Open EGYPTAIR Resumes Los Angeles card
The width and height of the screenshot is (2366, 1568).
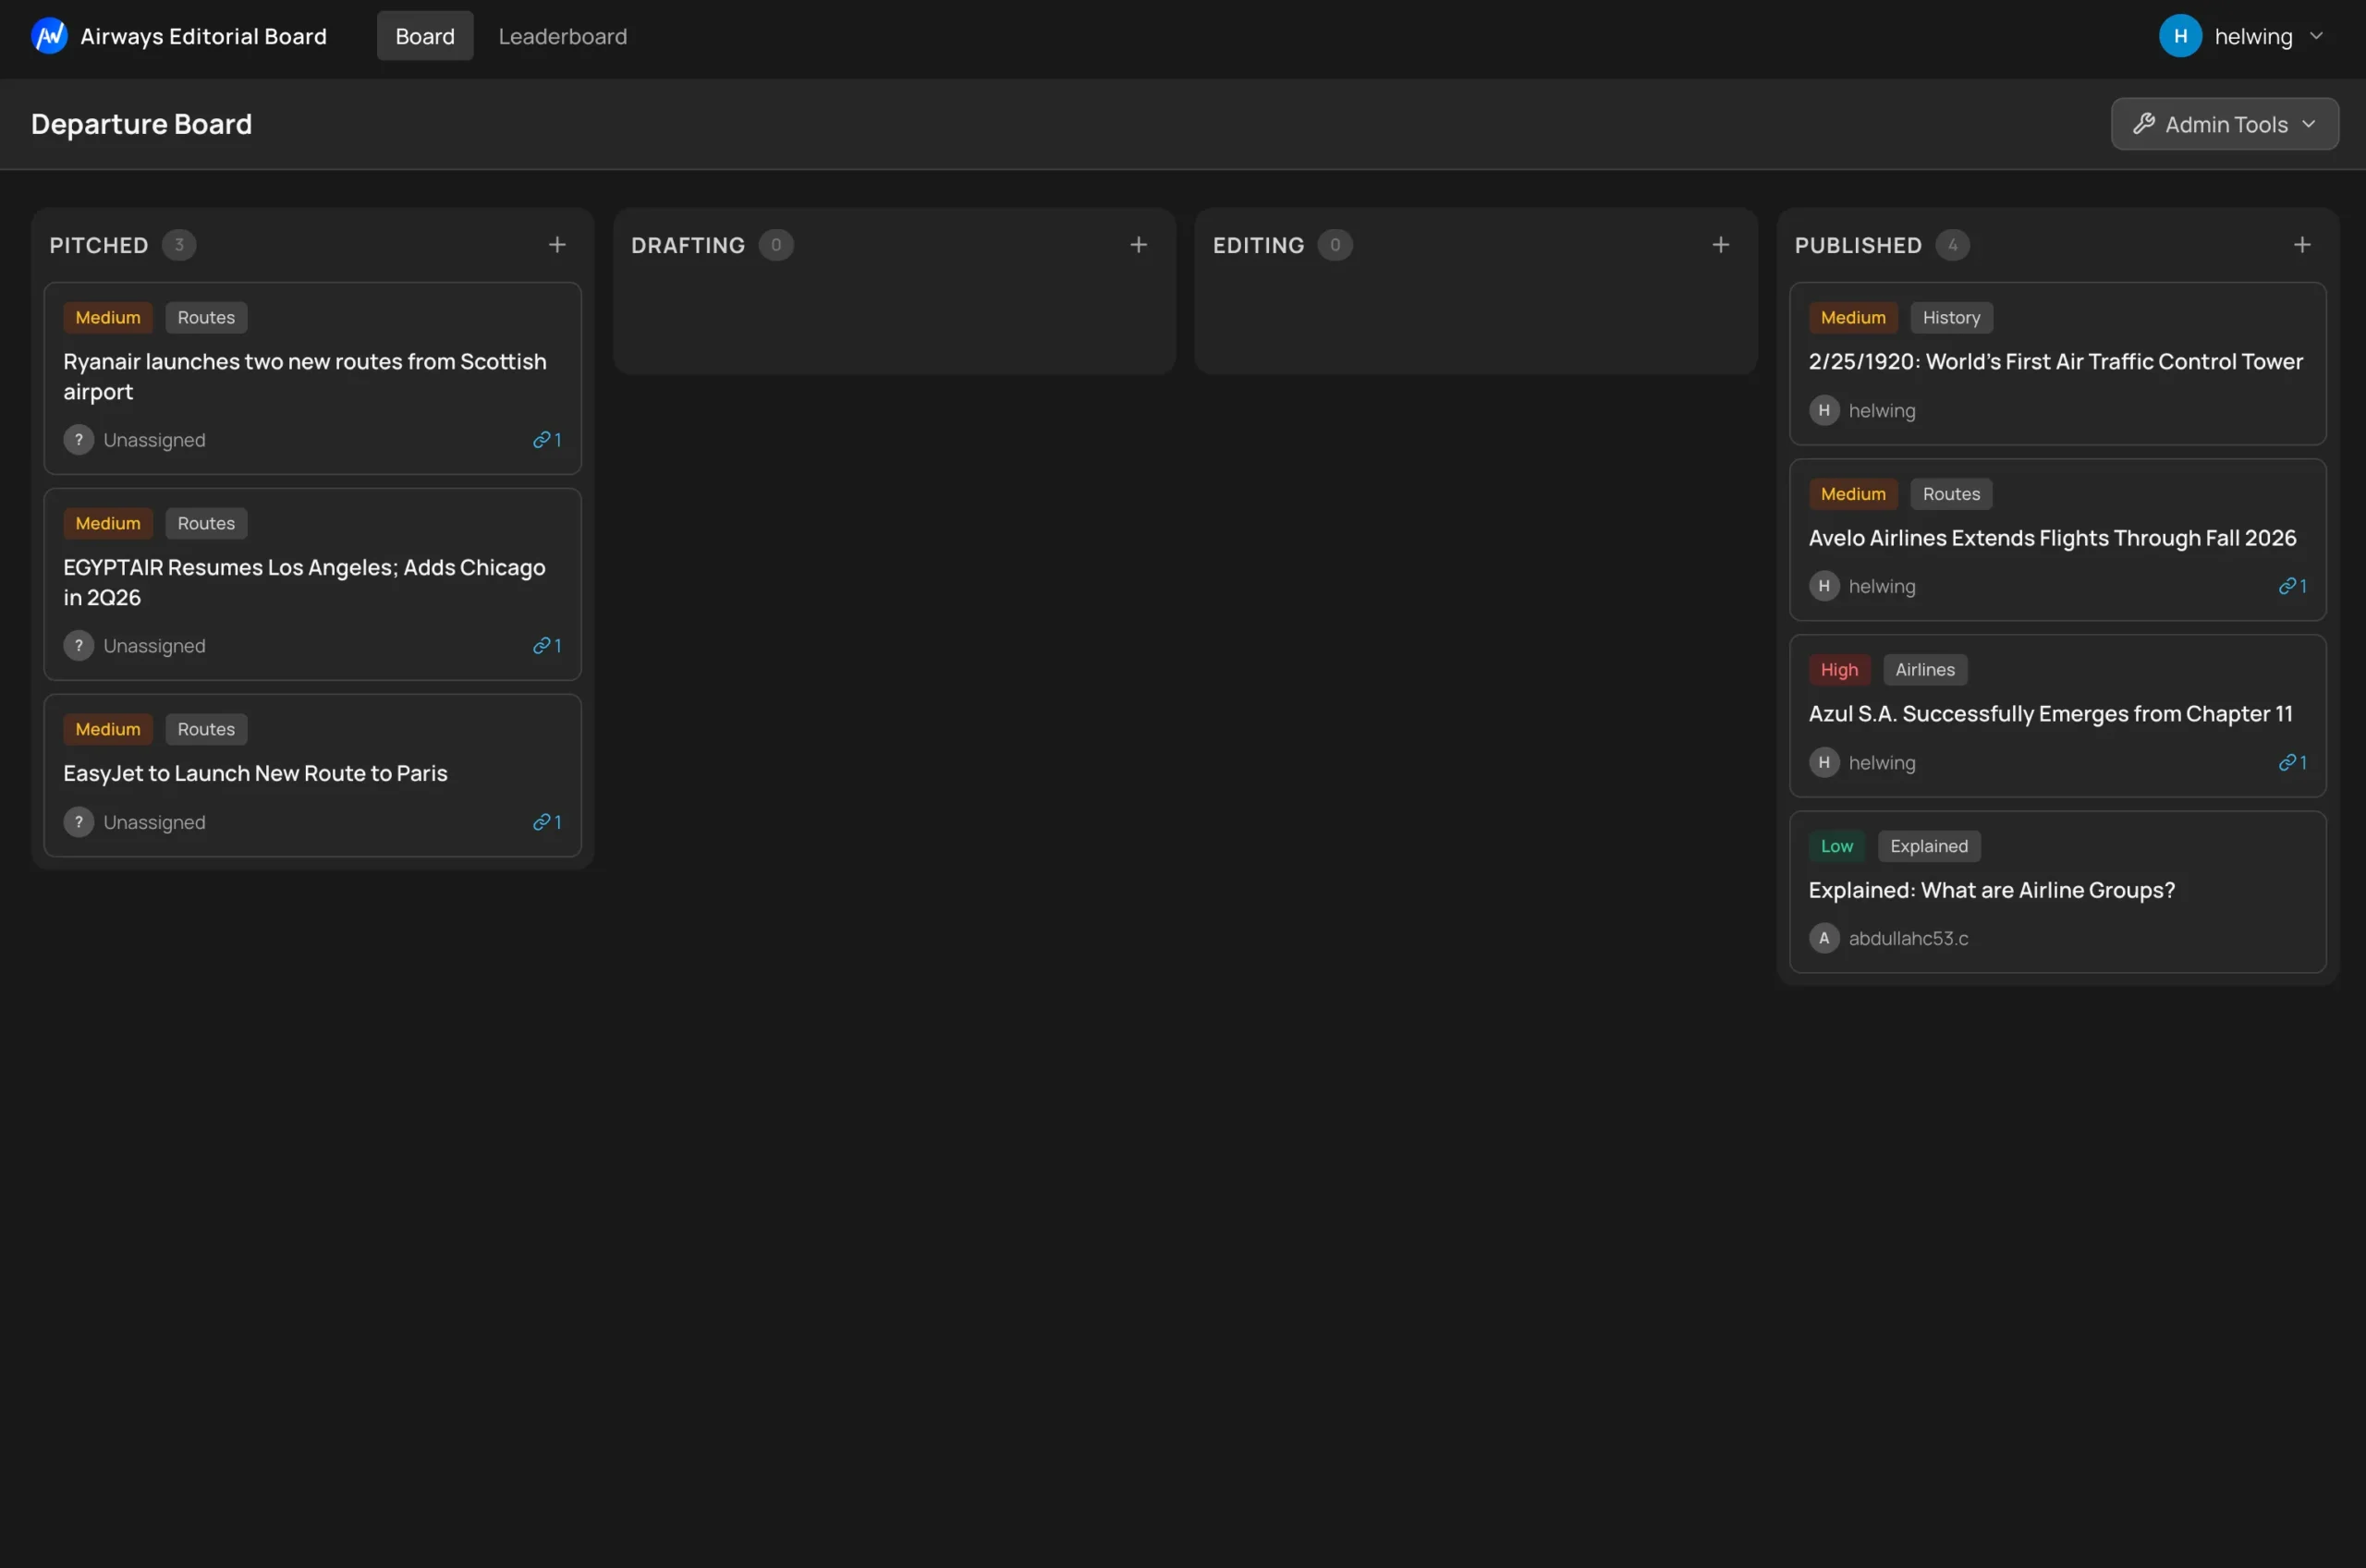coord(313,585)
